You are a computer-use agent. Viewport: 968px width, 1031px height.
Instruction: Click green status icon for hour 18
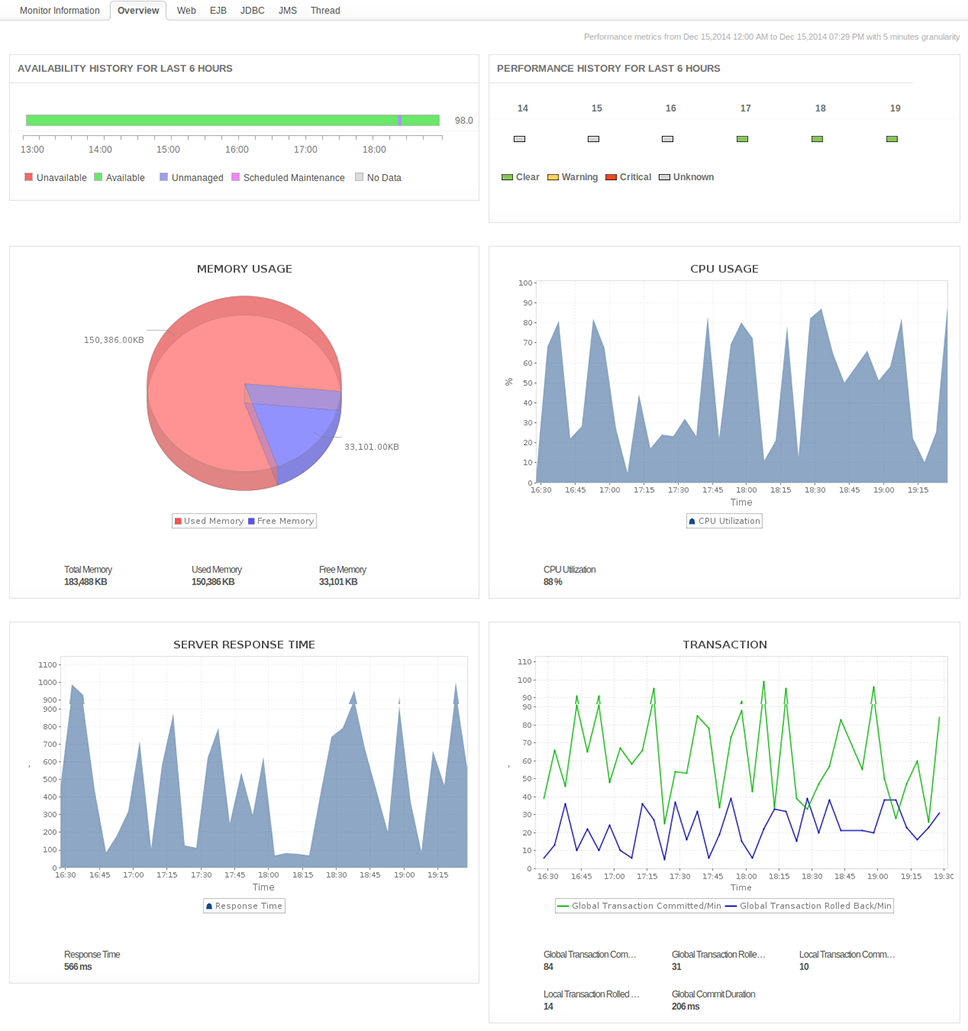click(817, 139)
